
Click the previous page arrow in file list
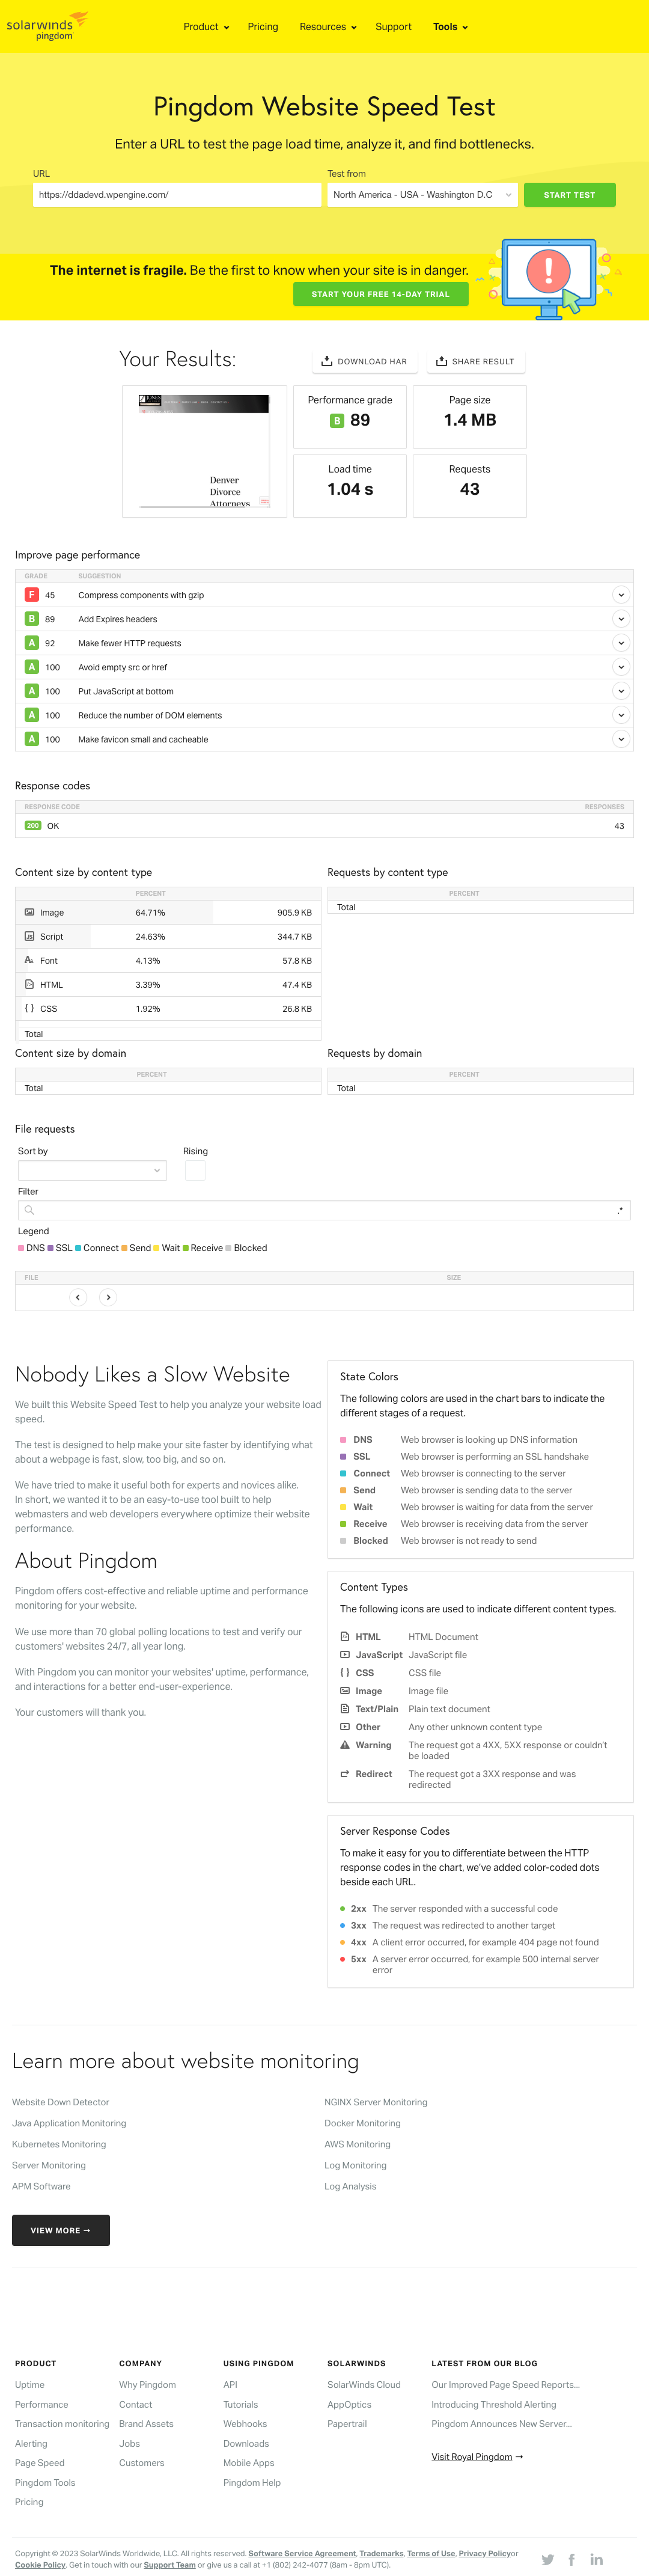pyautogui.click(x=78, y=1297)
